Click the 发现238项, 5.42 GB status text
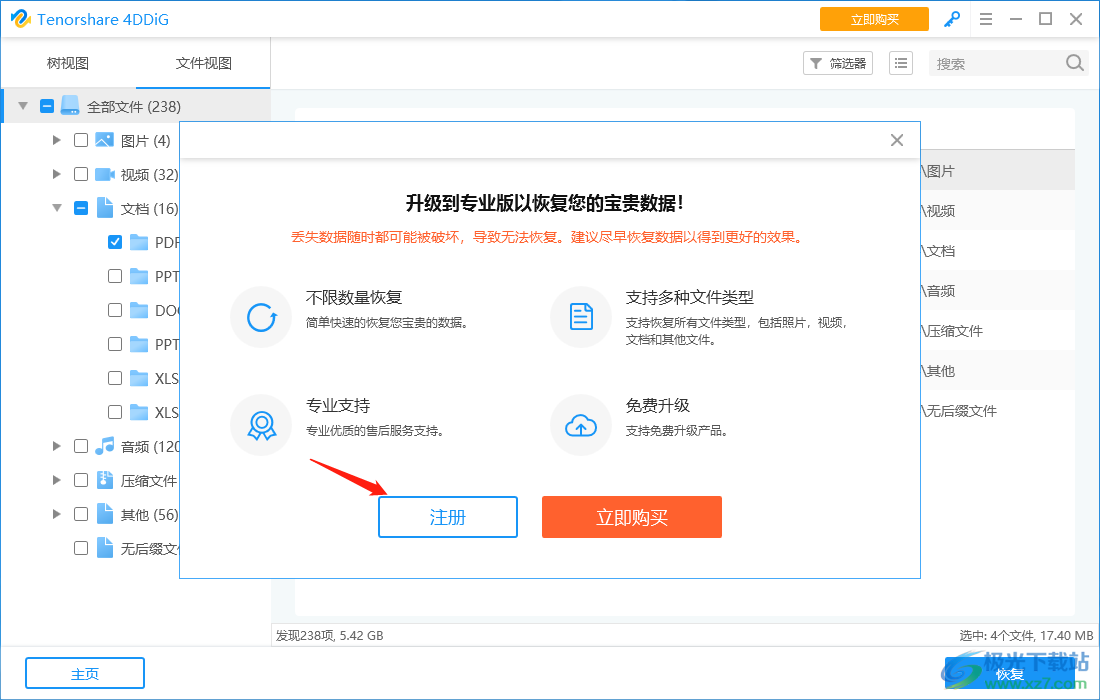The height and width of the screenshot is (700, 1100). (x=330, y=635)
